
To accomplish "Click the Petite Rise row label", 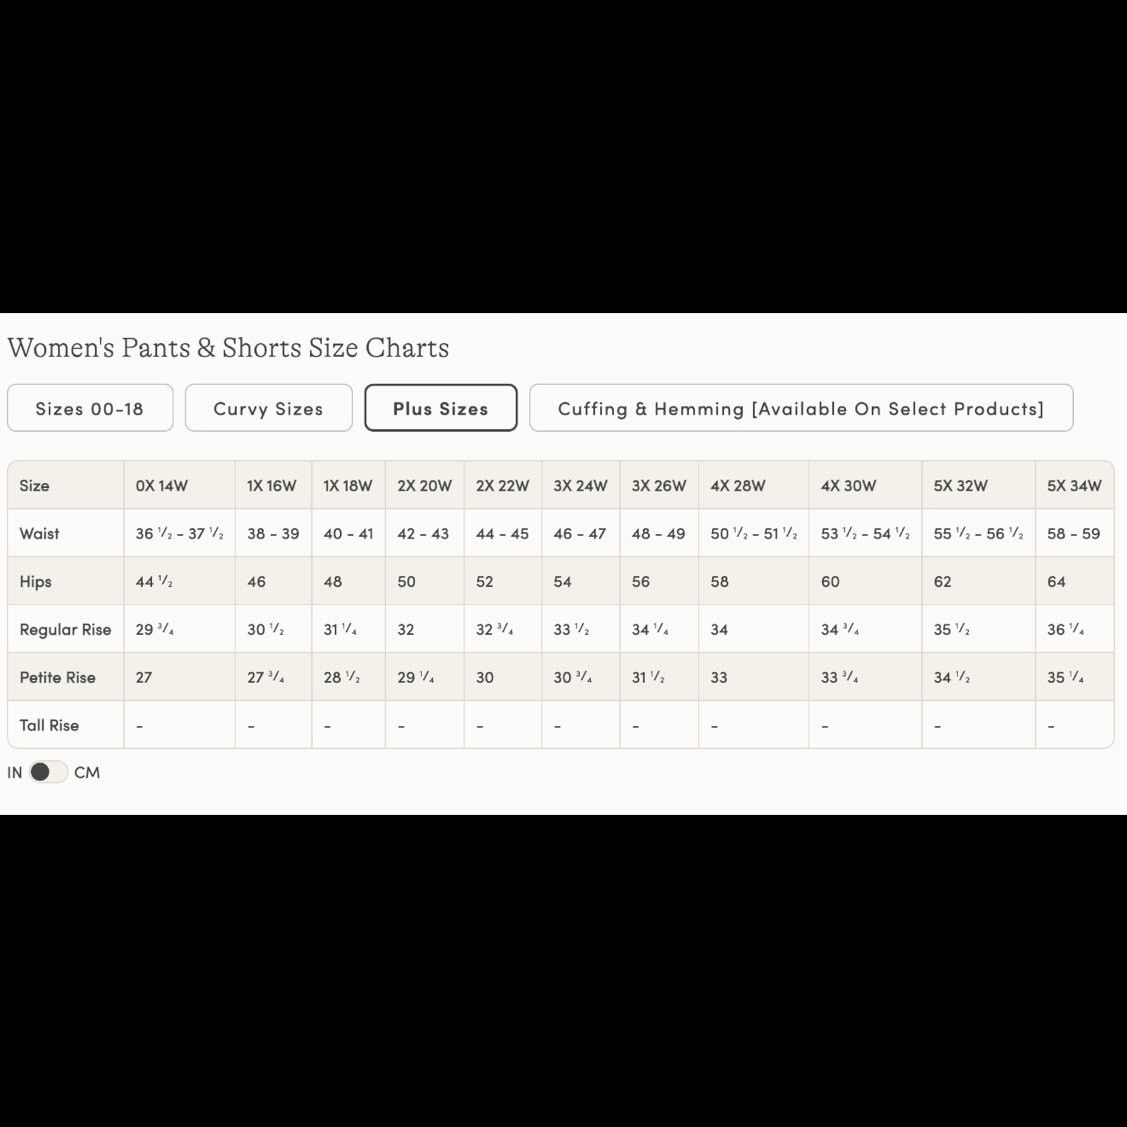I will 58,677.
